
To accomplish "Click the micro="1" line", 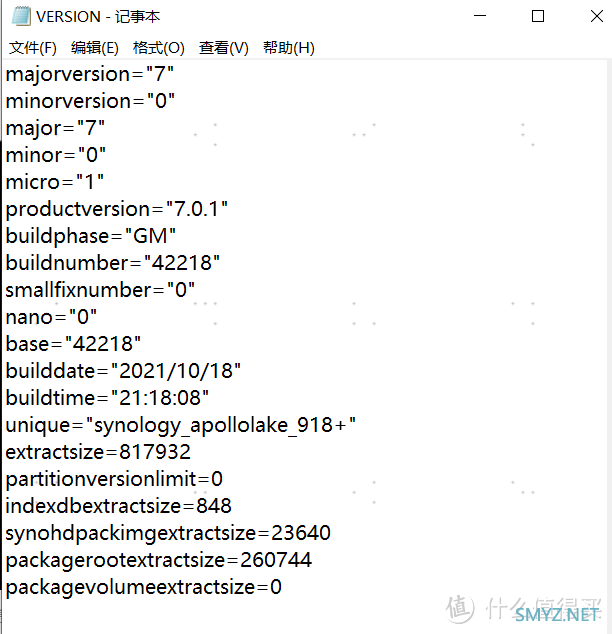I will click(55, 182).
